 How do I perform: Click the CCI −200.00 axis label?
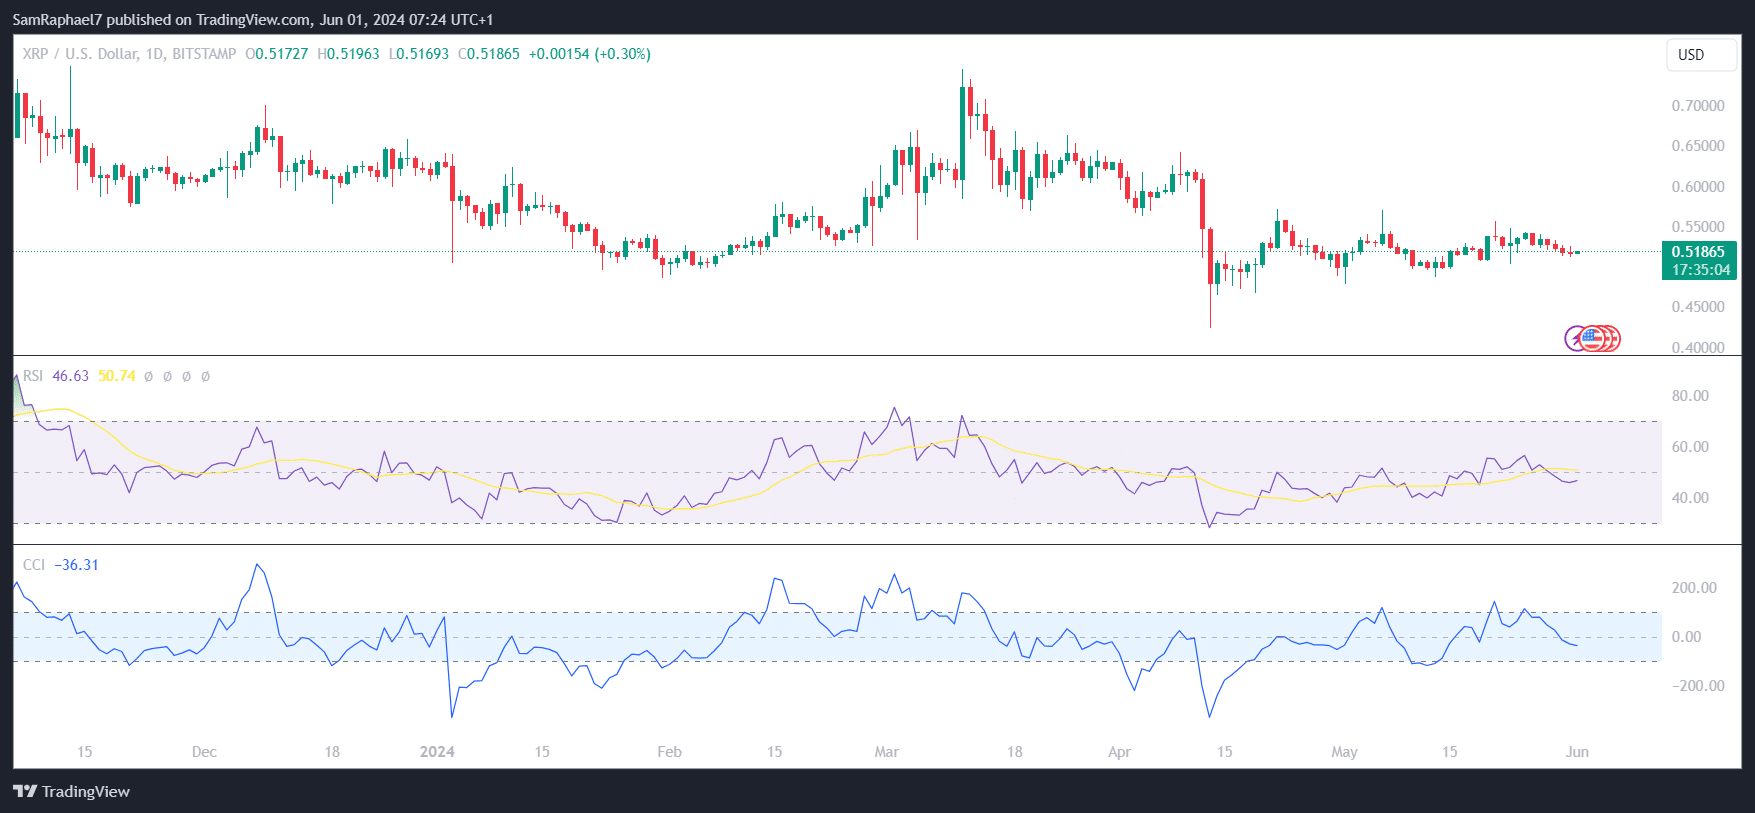coord(1698,686)
